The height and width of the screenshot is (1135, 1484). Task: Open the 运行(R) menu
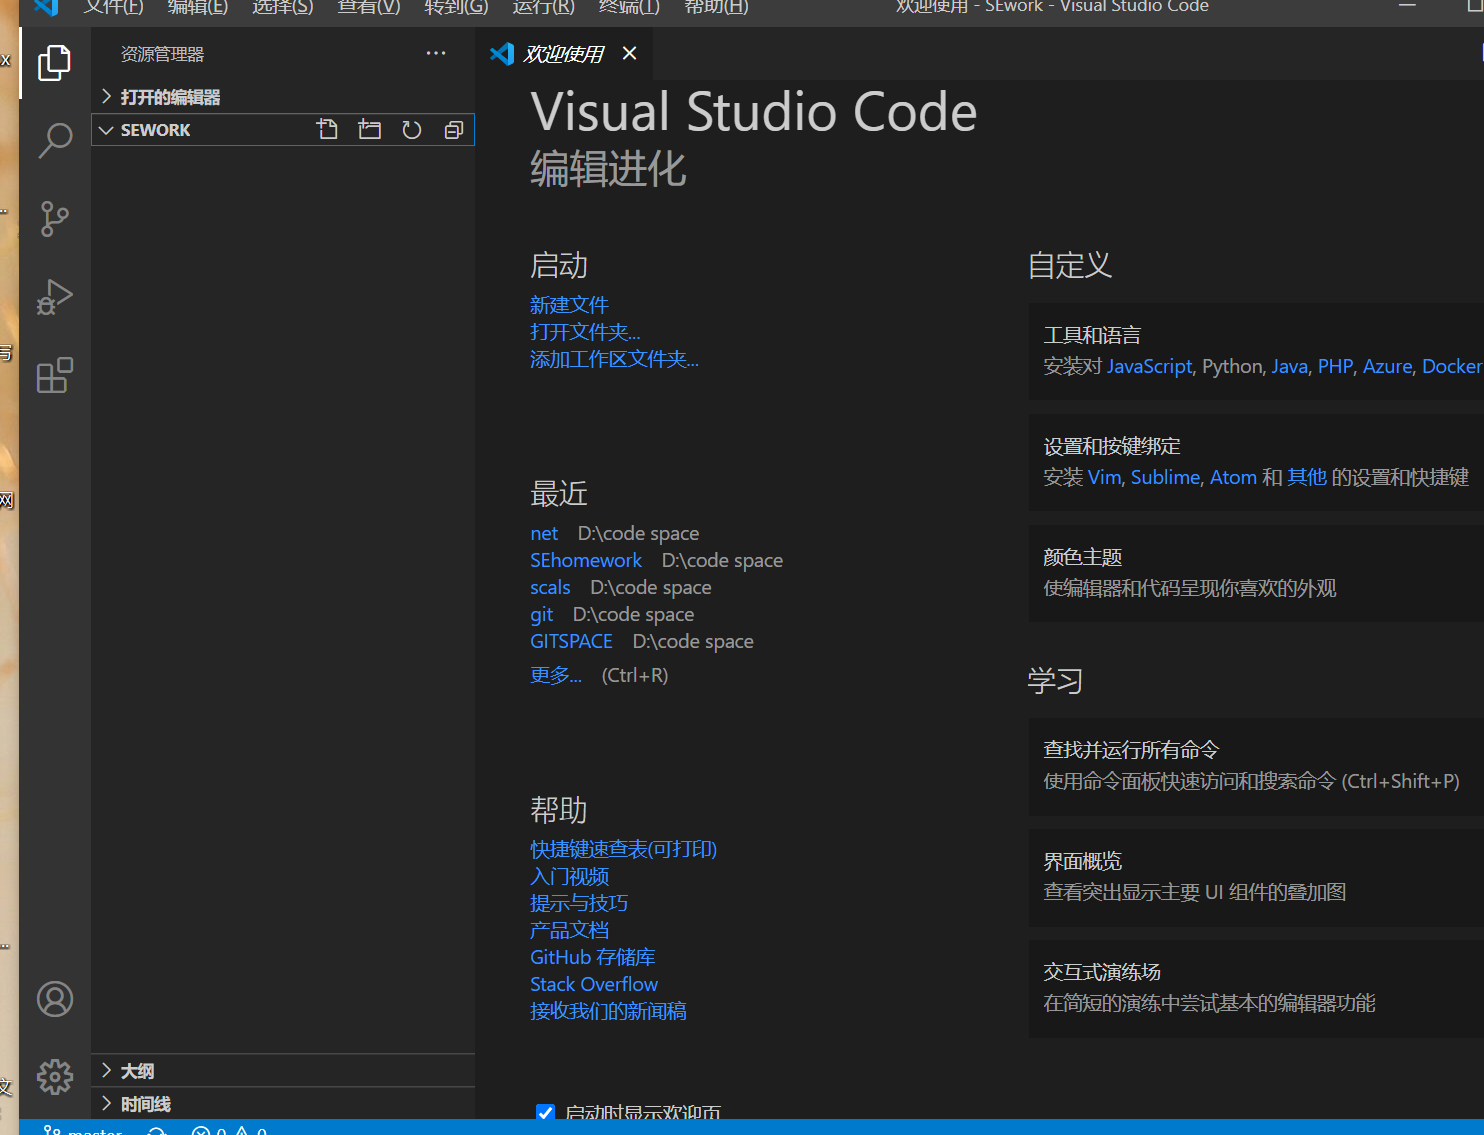pyautogui.click(x=543, y=7)
